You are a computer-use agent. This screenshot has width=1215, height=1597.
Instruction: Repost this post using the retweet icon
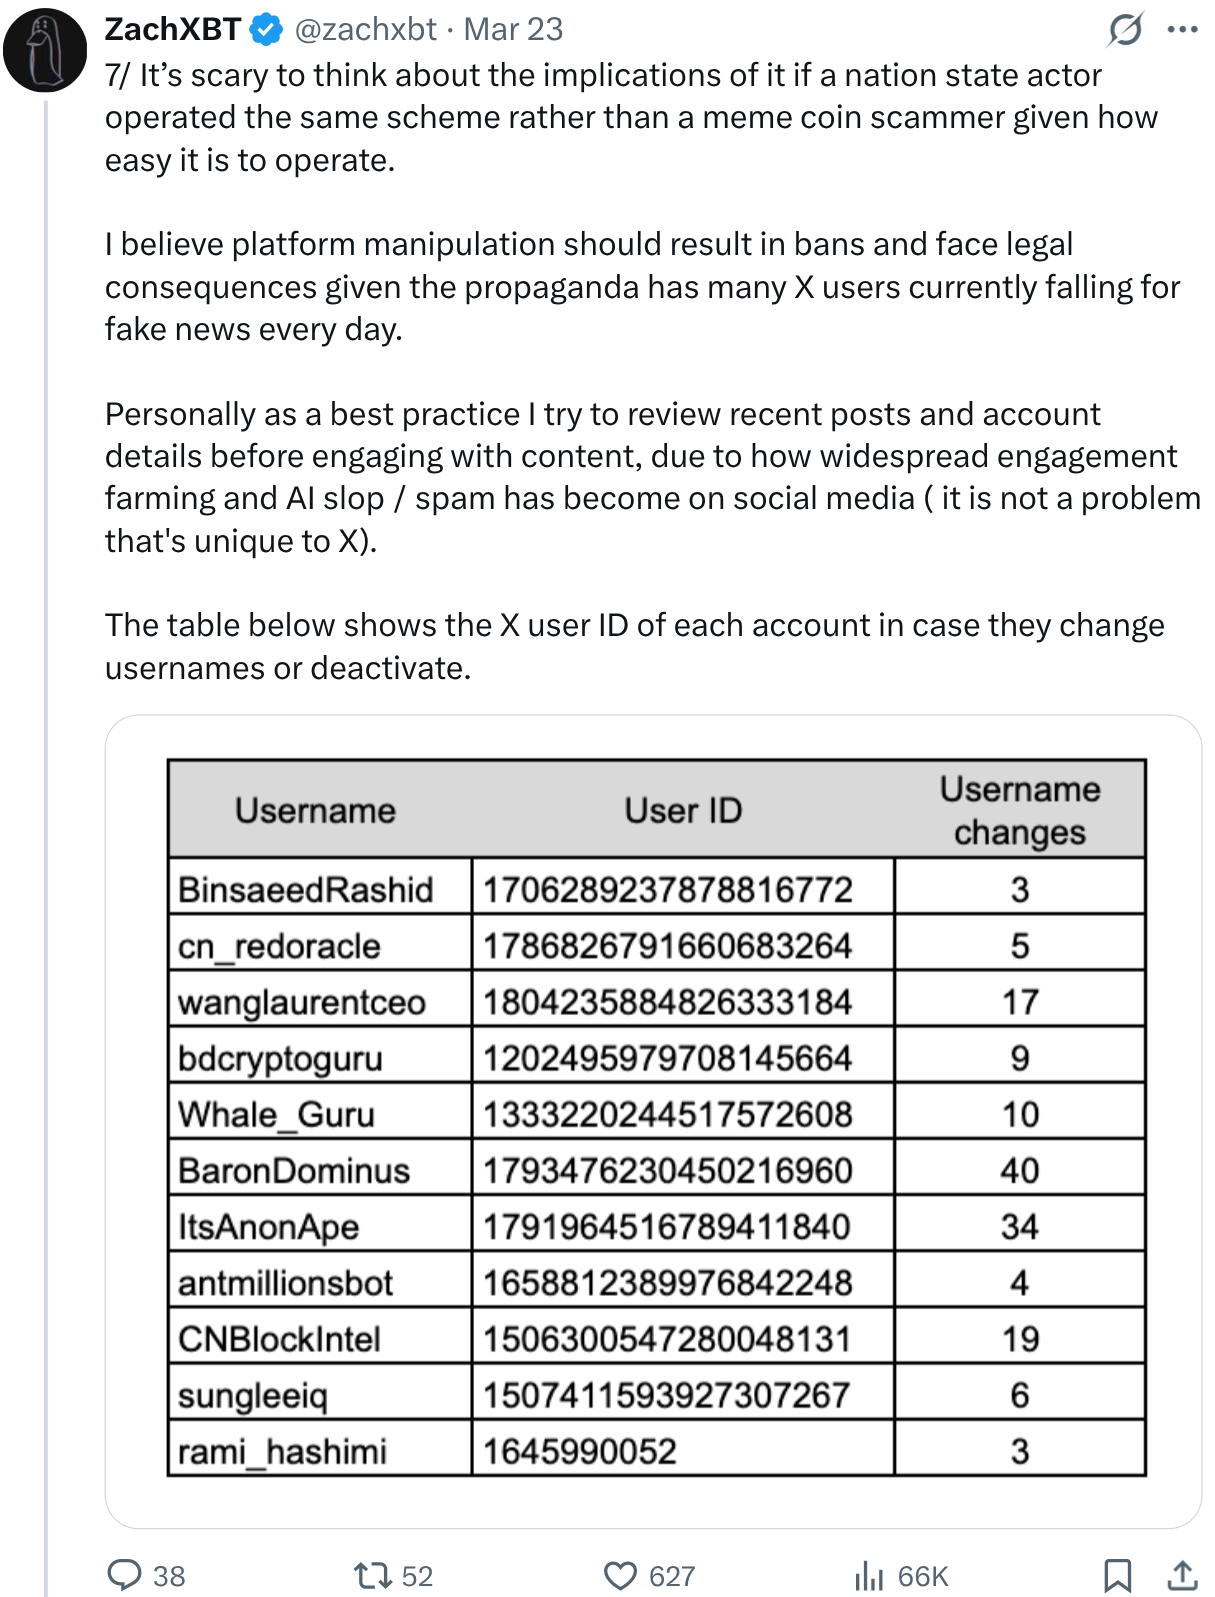point(372,1576)
